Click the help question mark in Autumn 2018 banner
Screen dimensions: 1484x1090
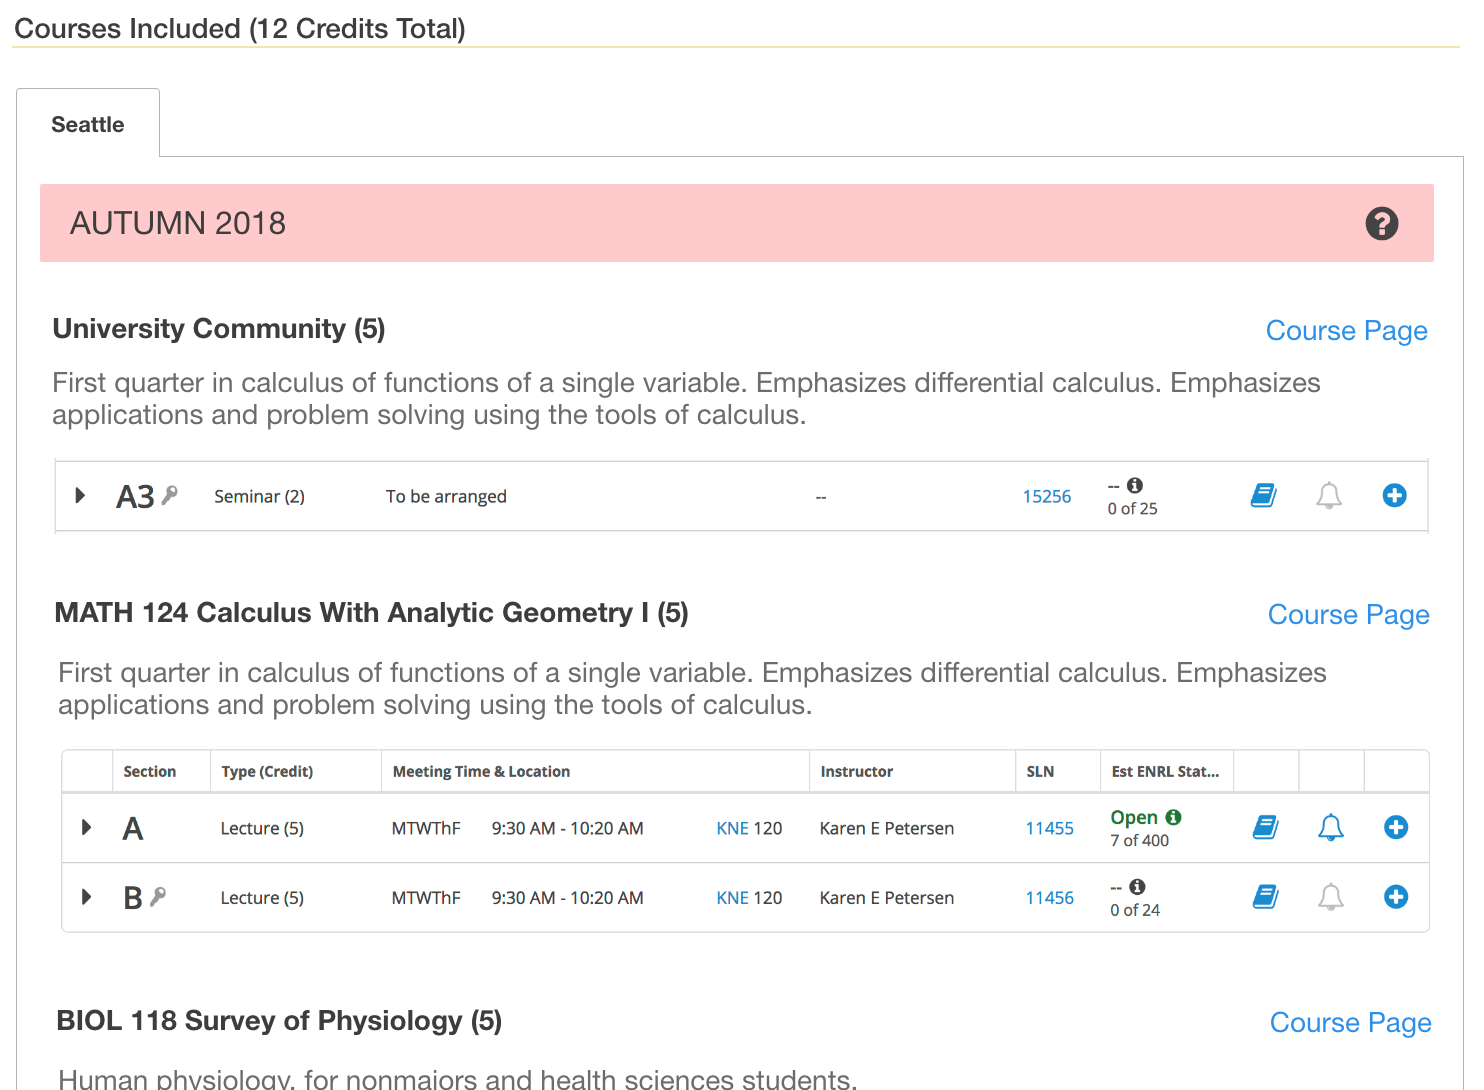[x=1381, y=223]
